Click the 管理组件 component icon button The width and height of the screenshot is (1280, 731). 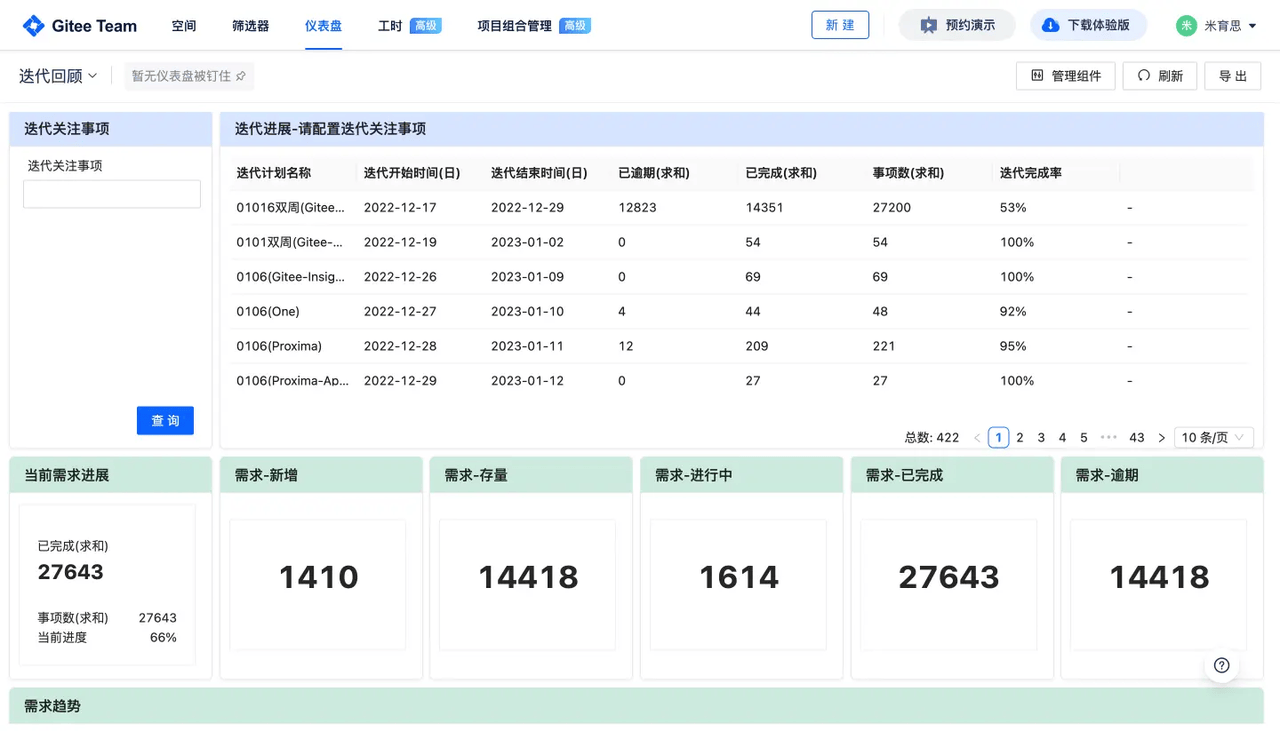[1037, 76]
